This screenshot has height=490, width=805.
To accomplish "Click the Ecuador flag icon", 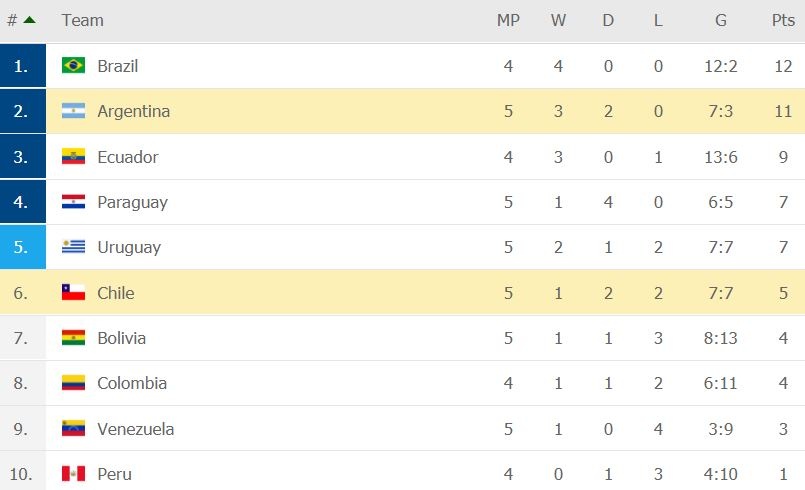I will (73, 157).
